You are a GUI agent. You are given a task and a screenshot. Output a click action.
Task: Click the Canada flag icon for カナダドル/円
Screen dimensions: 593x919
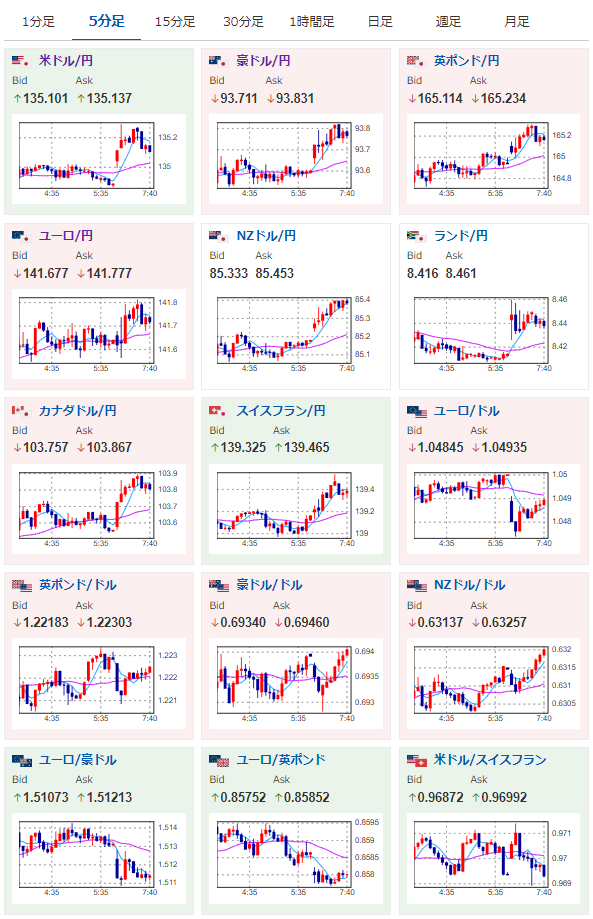pos(22,411)
